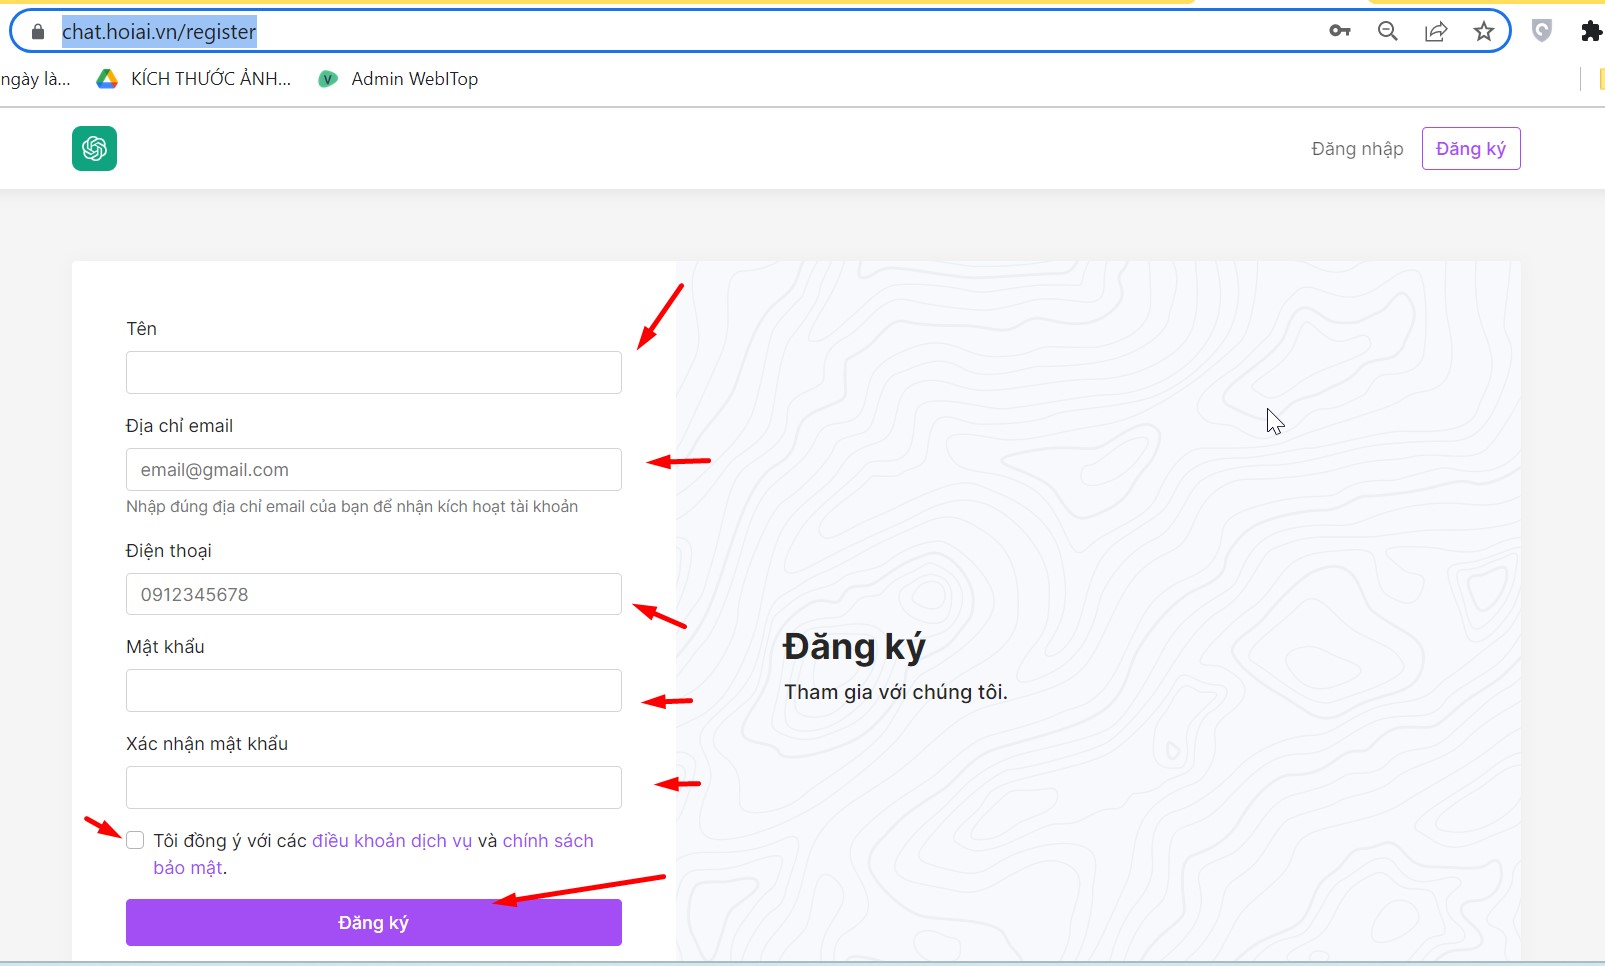Open the chính sách bảo mật link
Viewport: 1605px width, 966px height.
click(x=547, y=841)
